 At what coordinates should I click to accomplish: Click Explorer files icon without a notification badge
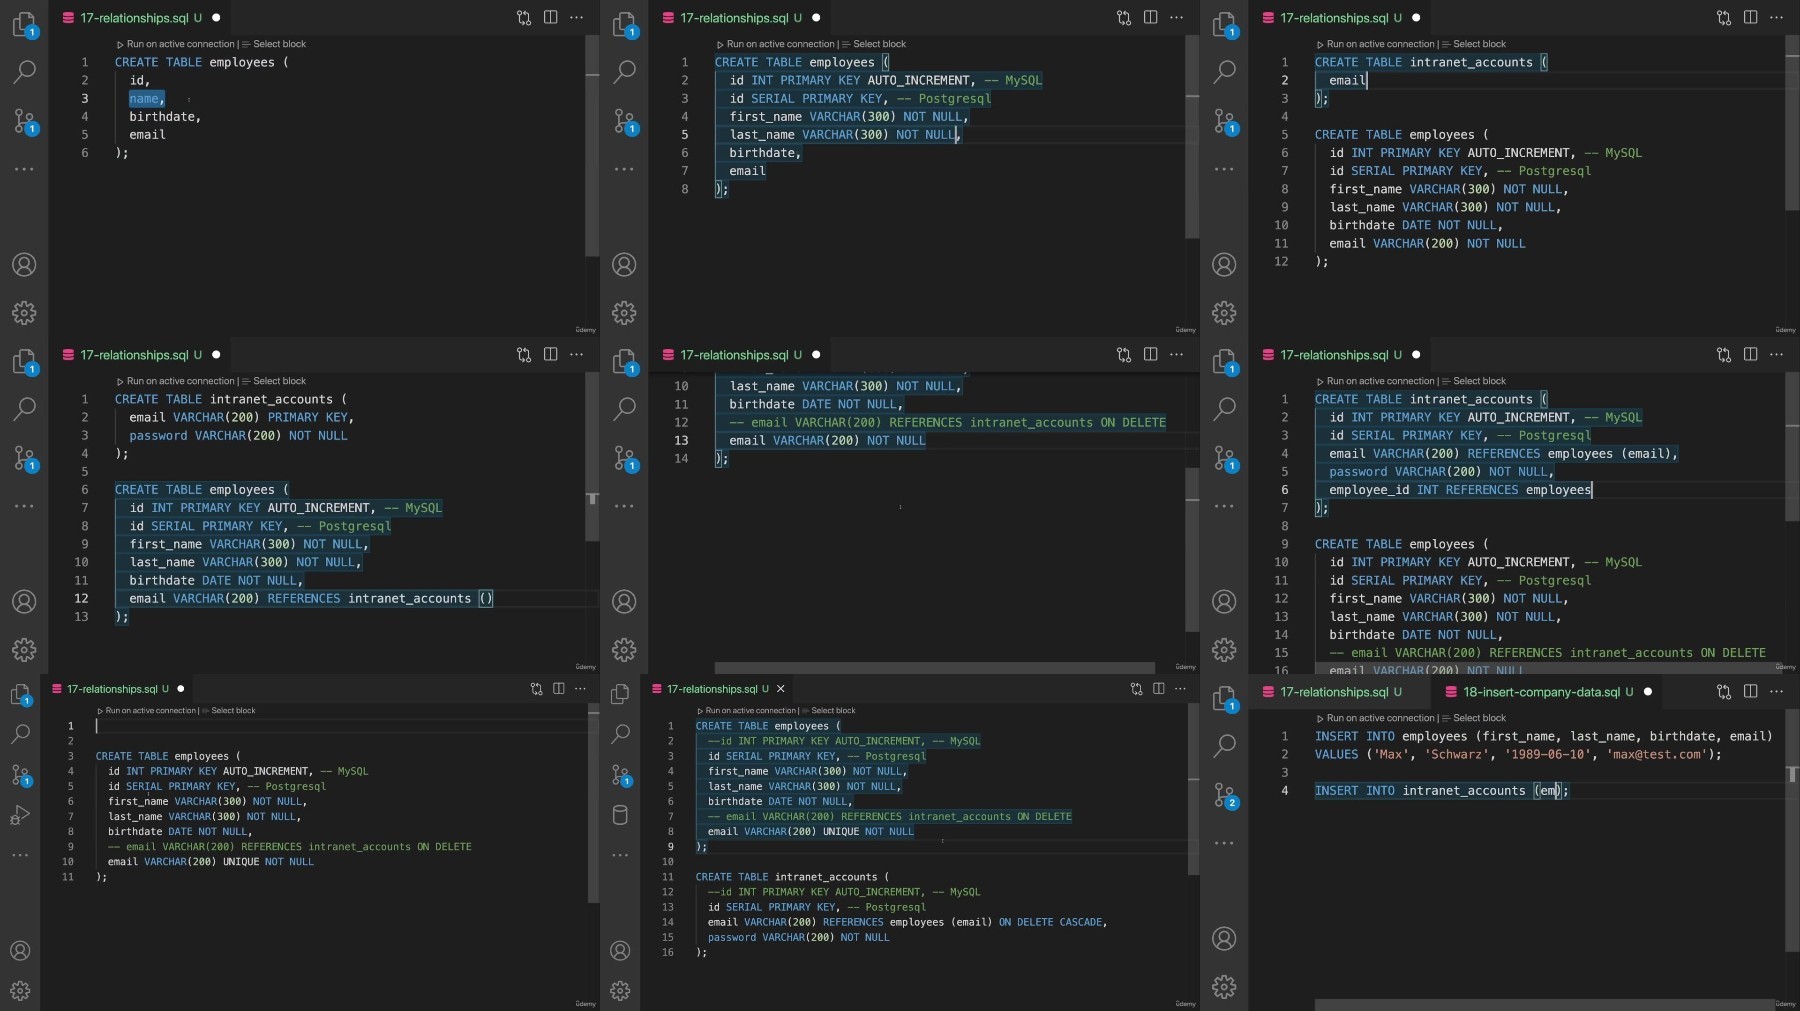click(620, 693)
